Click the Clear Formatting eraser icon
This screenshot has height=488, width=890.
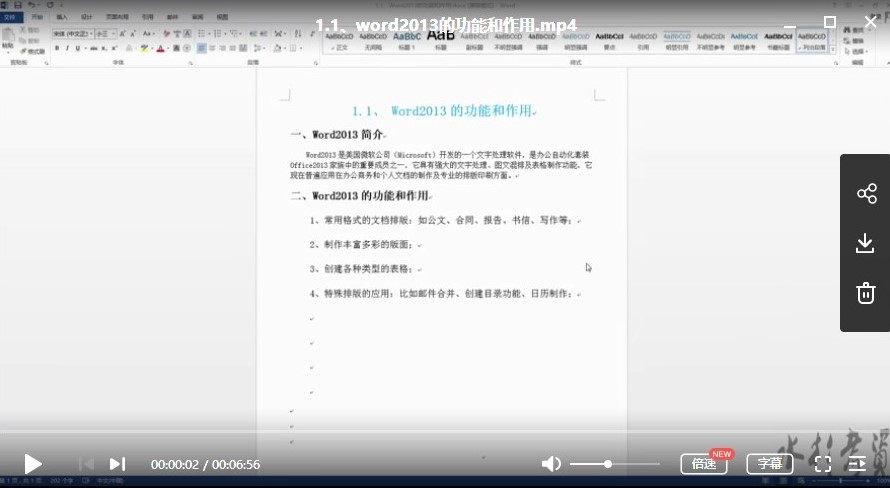pyautogui.click(x=167, y=33)
